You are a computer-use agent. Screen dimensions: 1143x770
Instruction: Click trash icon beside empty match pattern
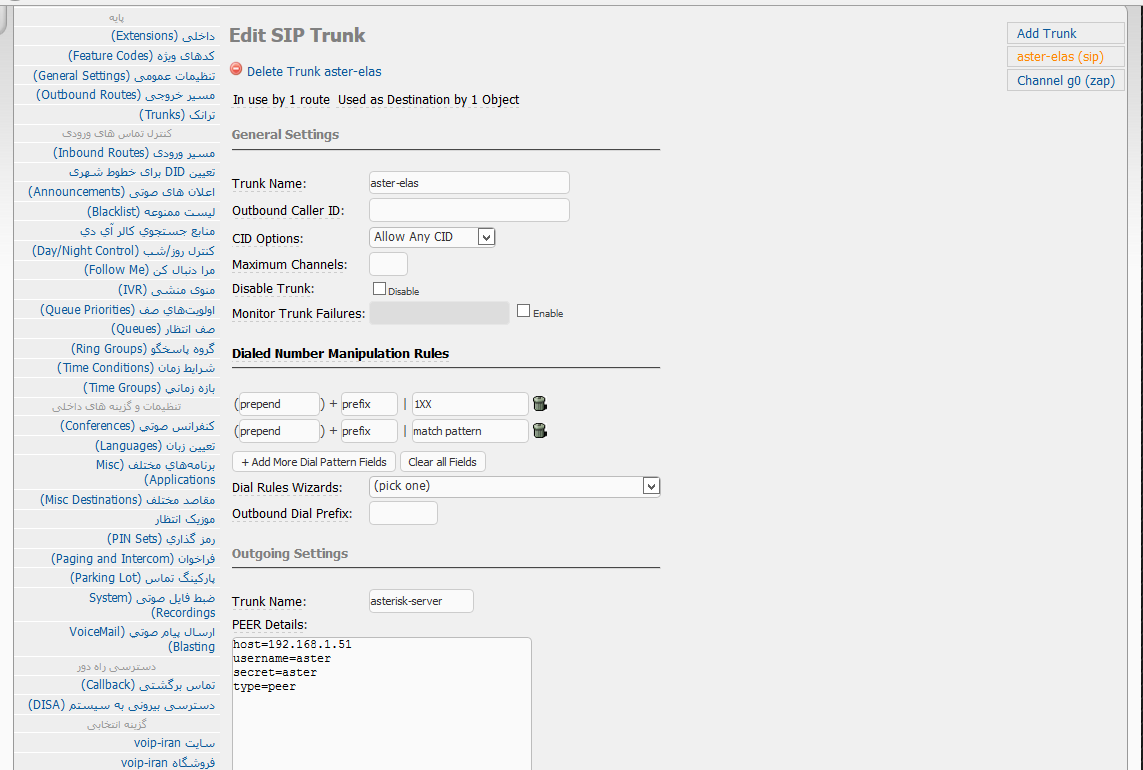click(x=540, y=431)
